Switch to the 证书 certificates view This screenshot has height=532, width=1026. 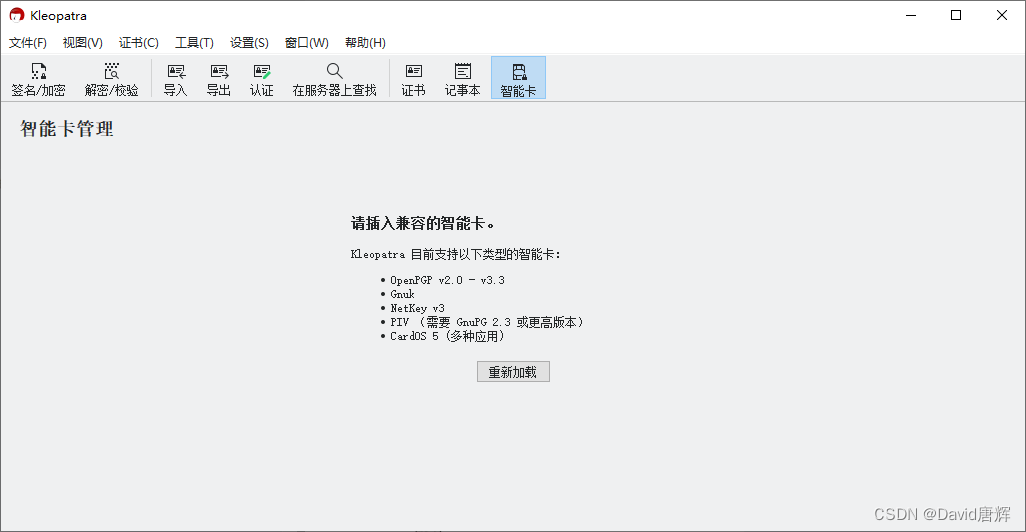tap(414, 79)
